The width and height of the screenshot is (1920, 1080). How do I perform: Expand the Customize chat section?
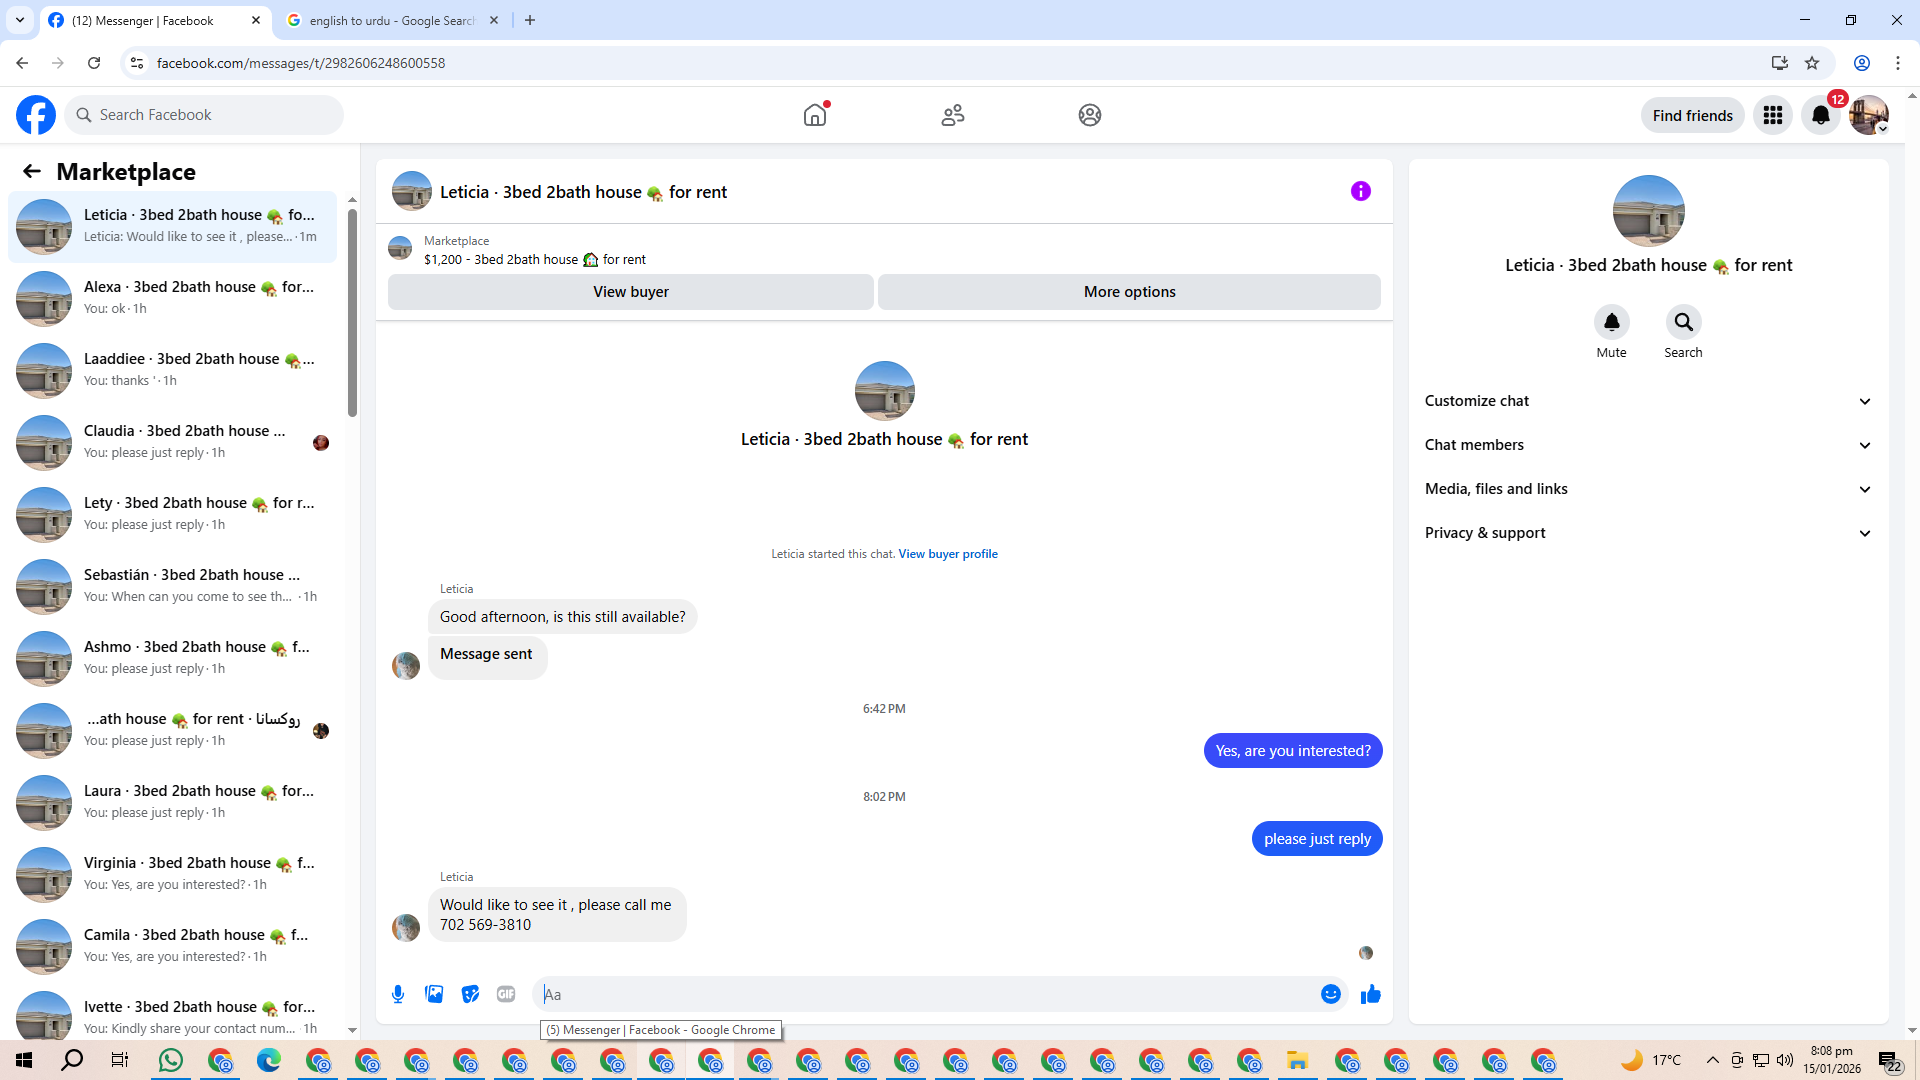1648,401
